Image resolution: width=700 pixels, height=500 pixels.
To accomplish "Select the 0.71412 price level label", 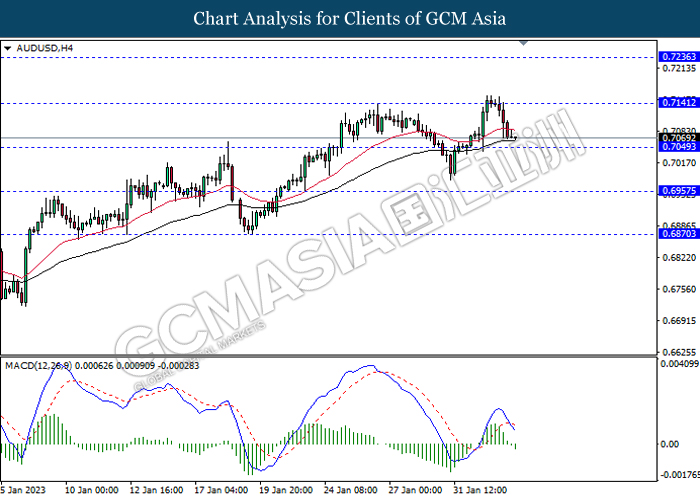I will point(679,103).
